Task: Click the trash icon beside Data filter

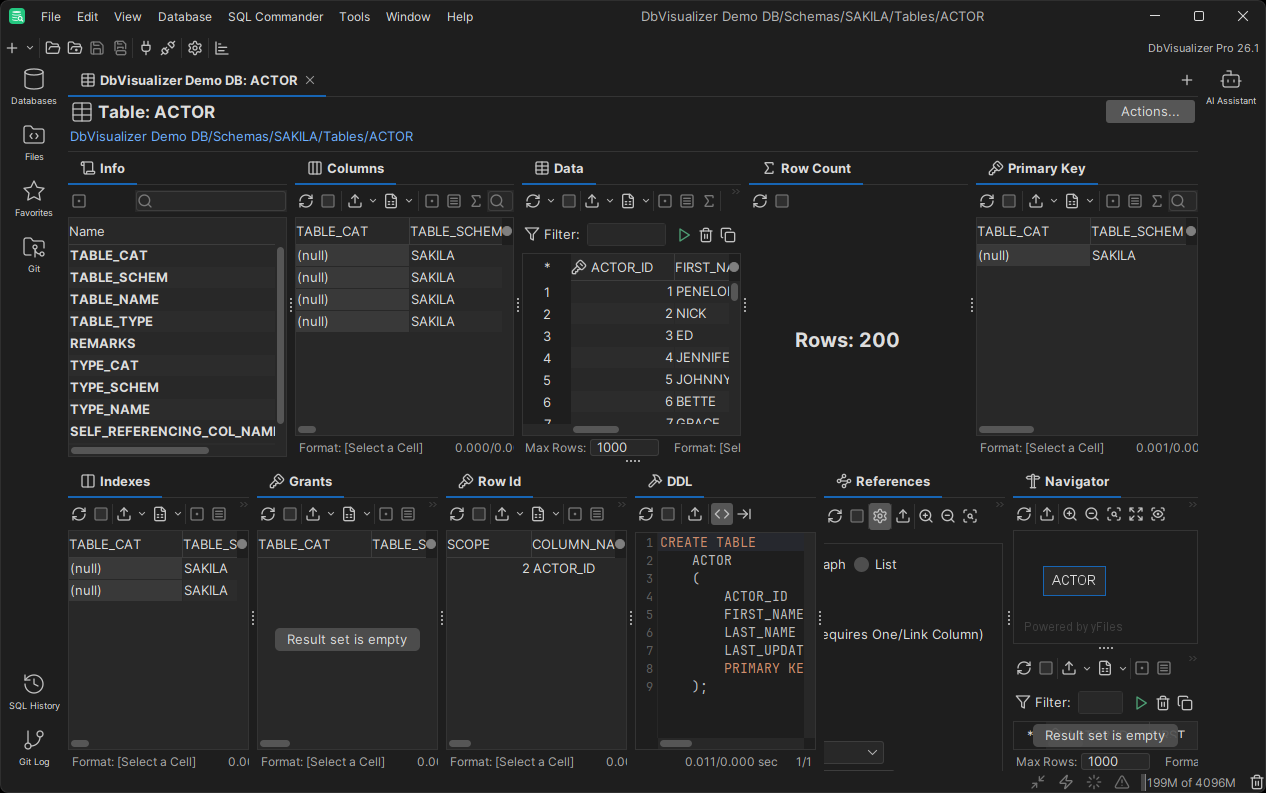Action: [x=706, y=235]
